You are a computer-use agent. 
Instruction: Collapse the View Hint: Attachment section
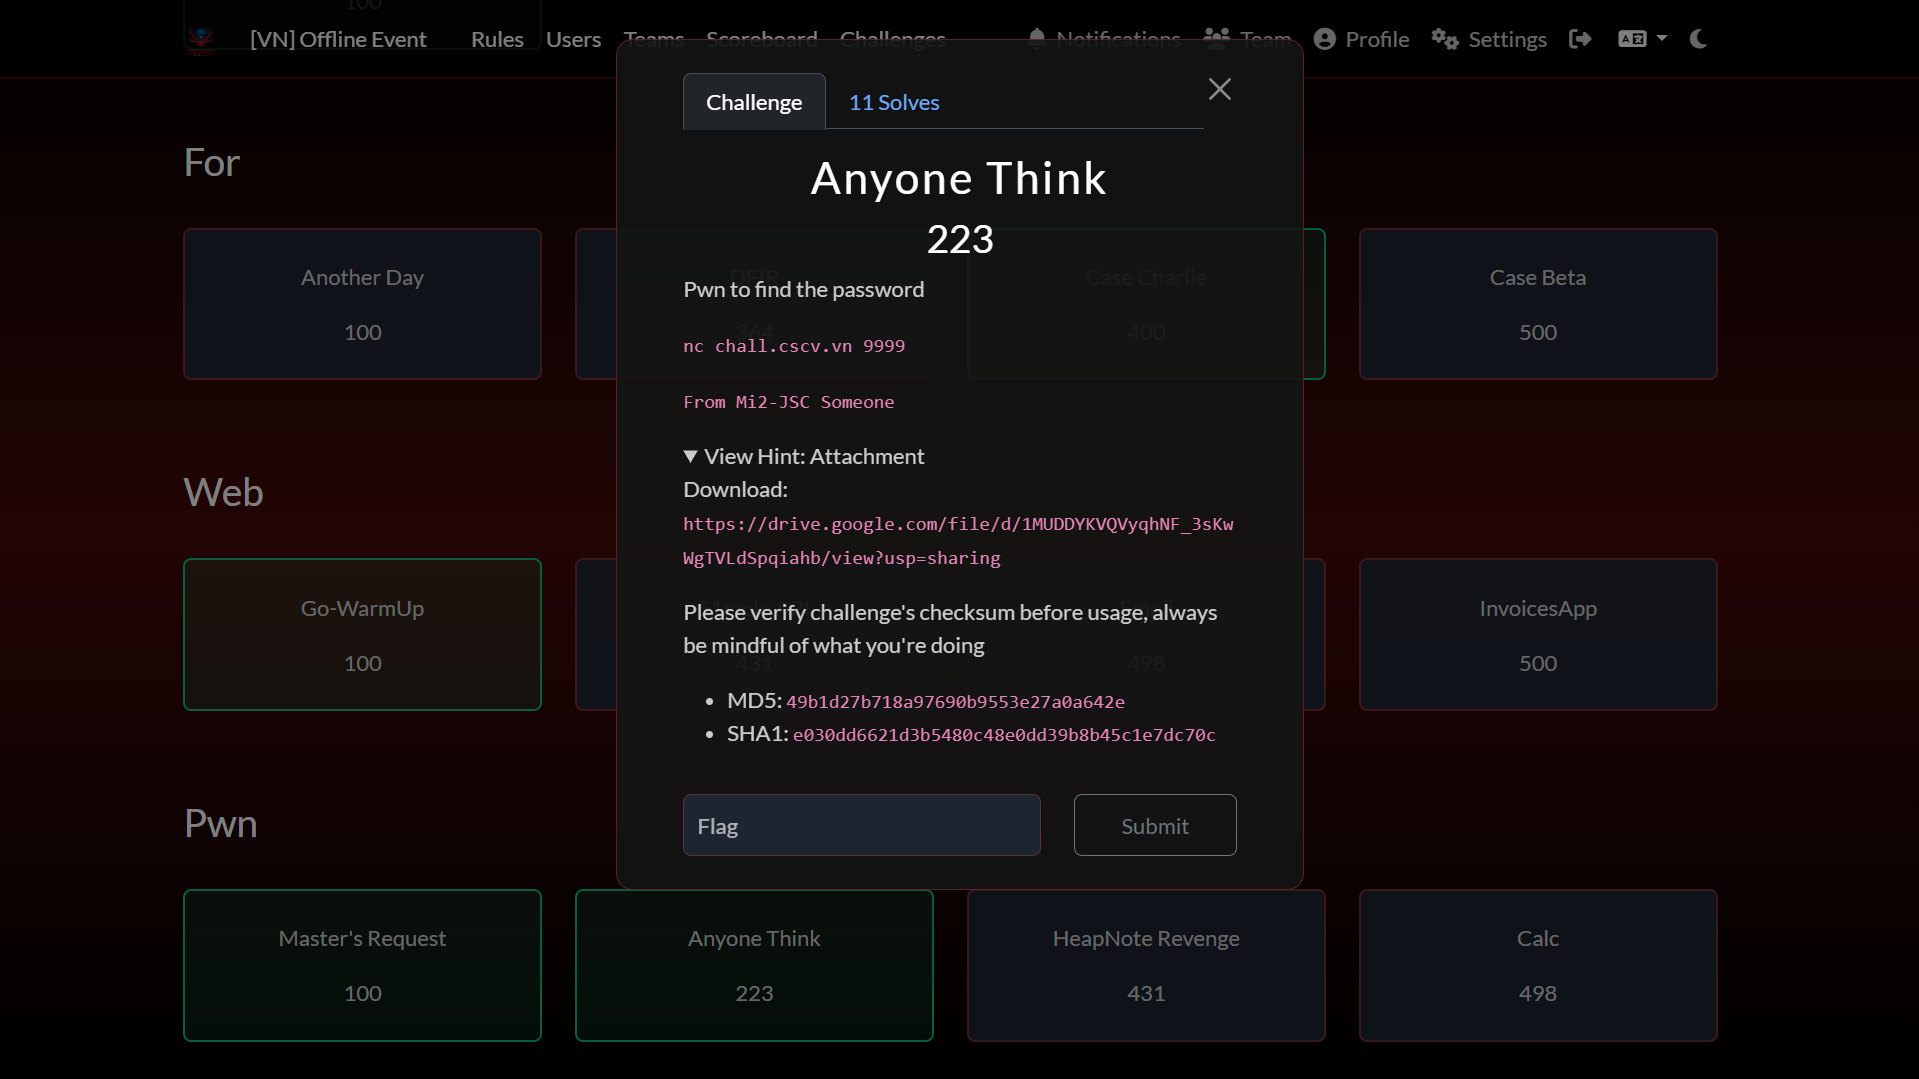tap(803, 456)
